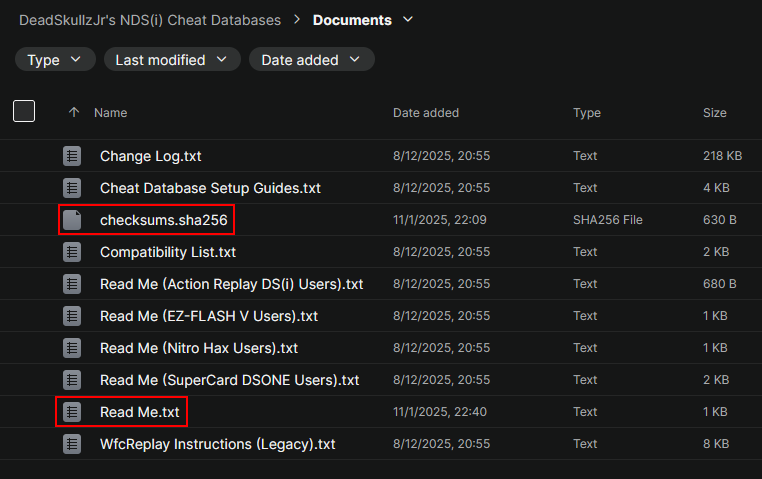Open Read Me (EZ-FLASH V Users).txt
Viewport: 762px width, 479px height.
click(209, 316)
